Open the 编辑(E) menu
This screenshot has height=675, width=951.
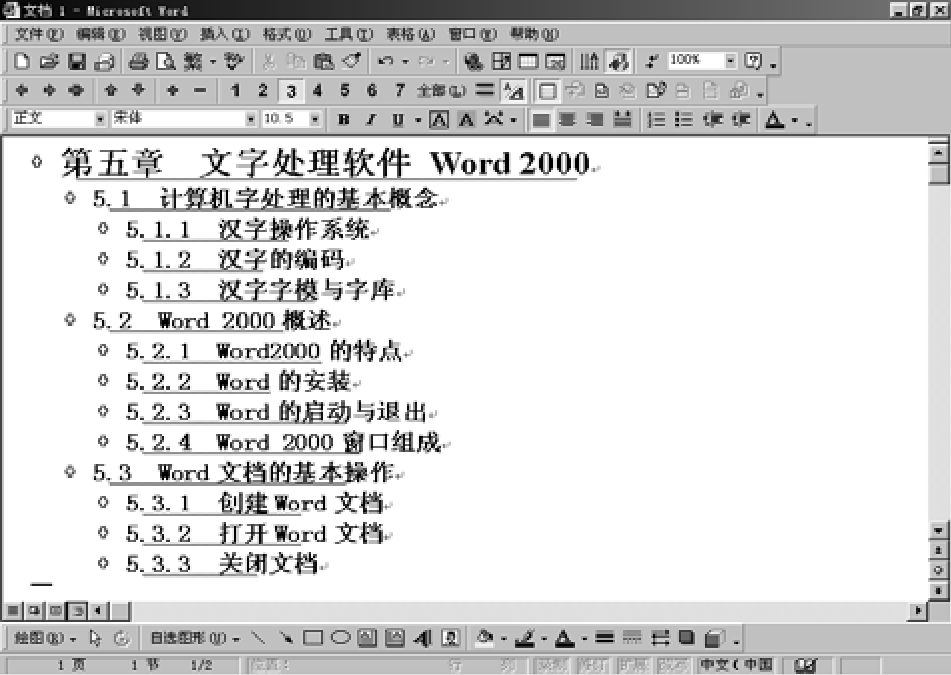click(x=101, y=34)
